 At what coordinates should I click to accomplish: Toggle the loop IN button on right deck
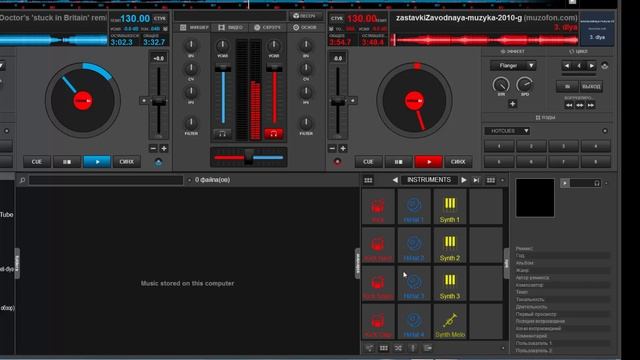[567, 87]
